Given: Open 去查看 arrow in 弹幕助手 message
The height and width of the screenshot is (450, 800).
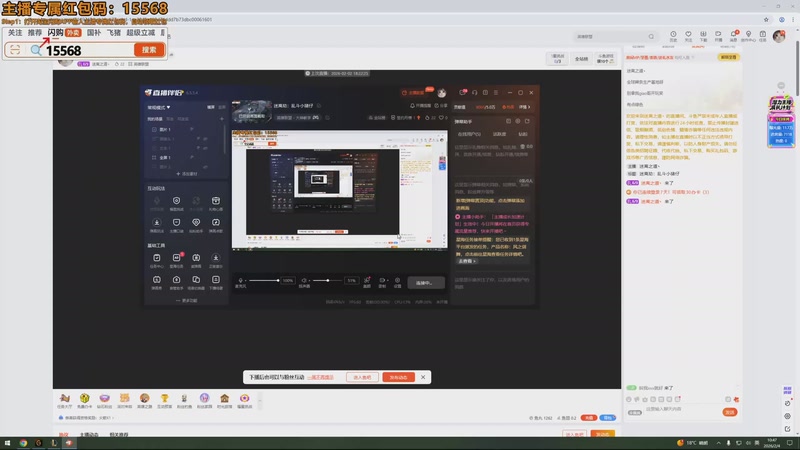Looking at the screenshot, I should click(467, 261).
